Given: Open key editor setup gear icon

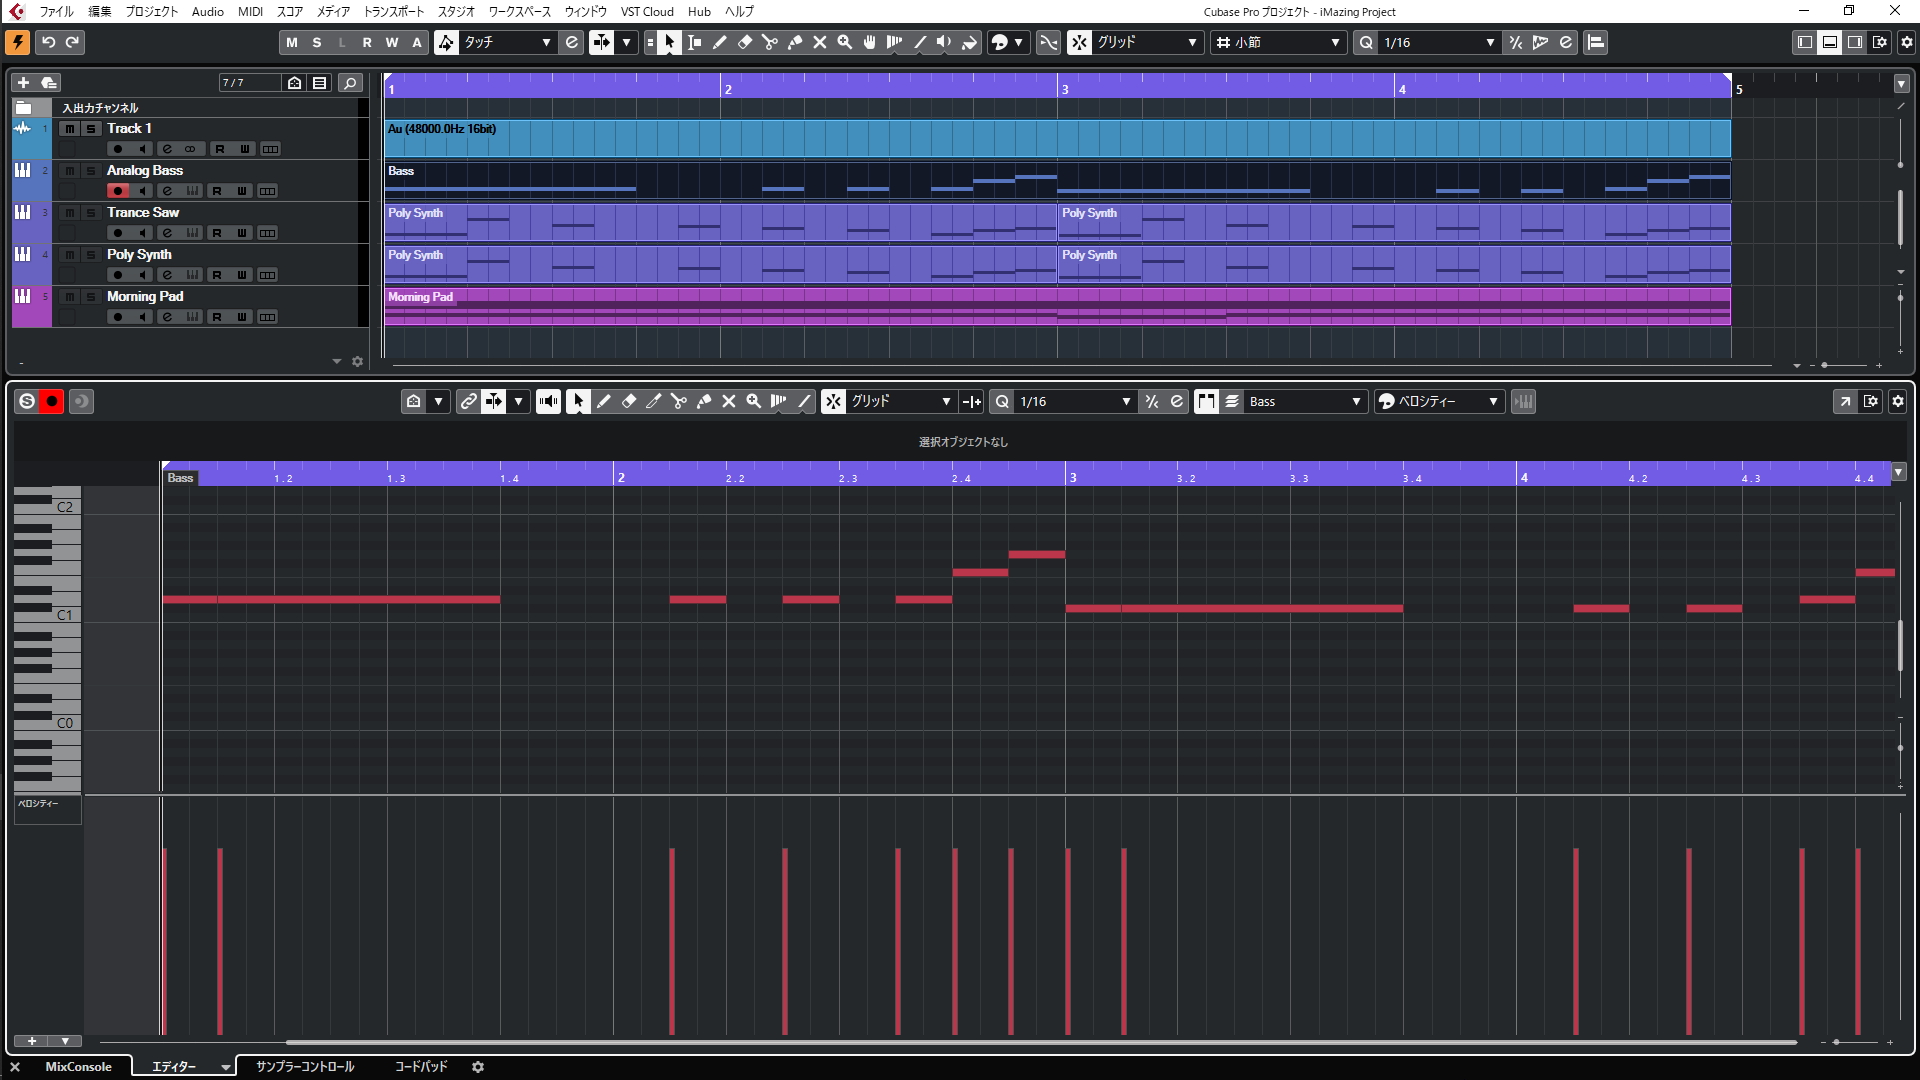Looking at the screenshot, I should (1897, 401).
